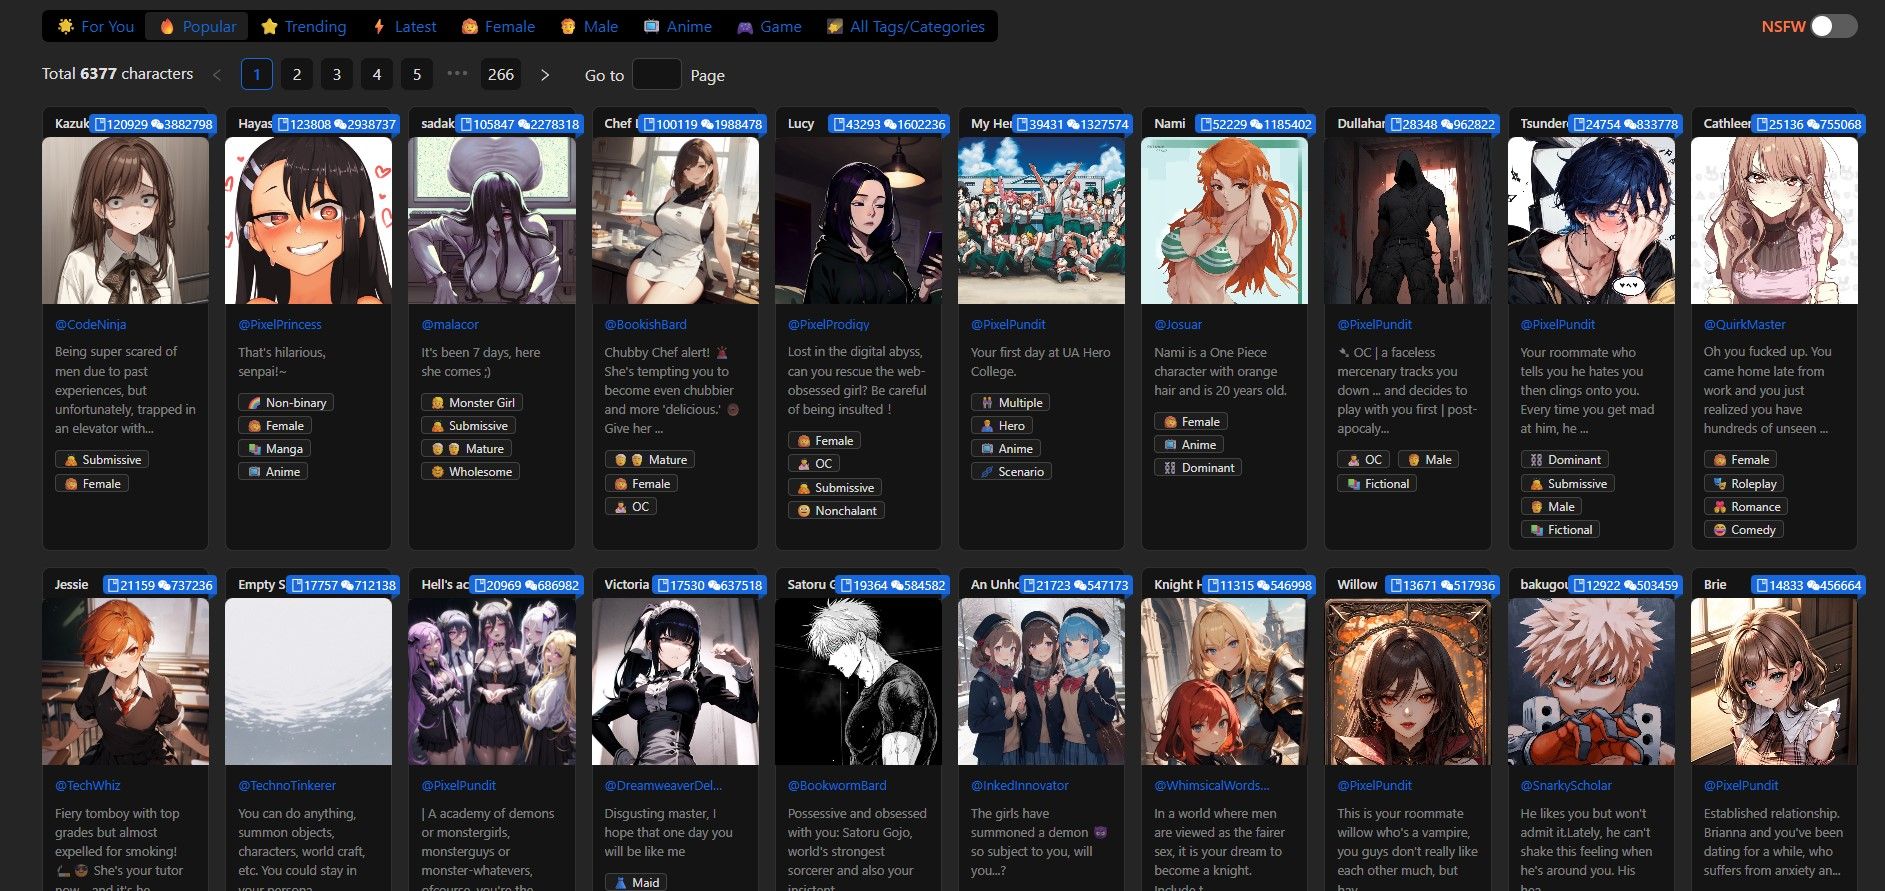The image size is (1885, 891).
Task: Click the Multiple tag
Action: tap(1011, 402)
